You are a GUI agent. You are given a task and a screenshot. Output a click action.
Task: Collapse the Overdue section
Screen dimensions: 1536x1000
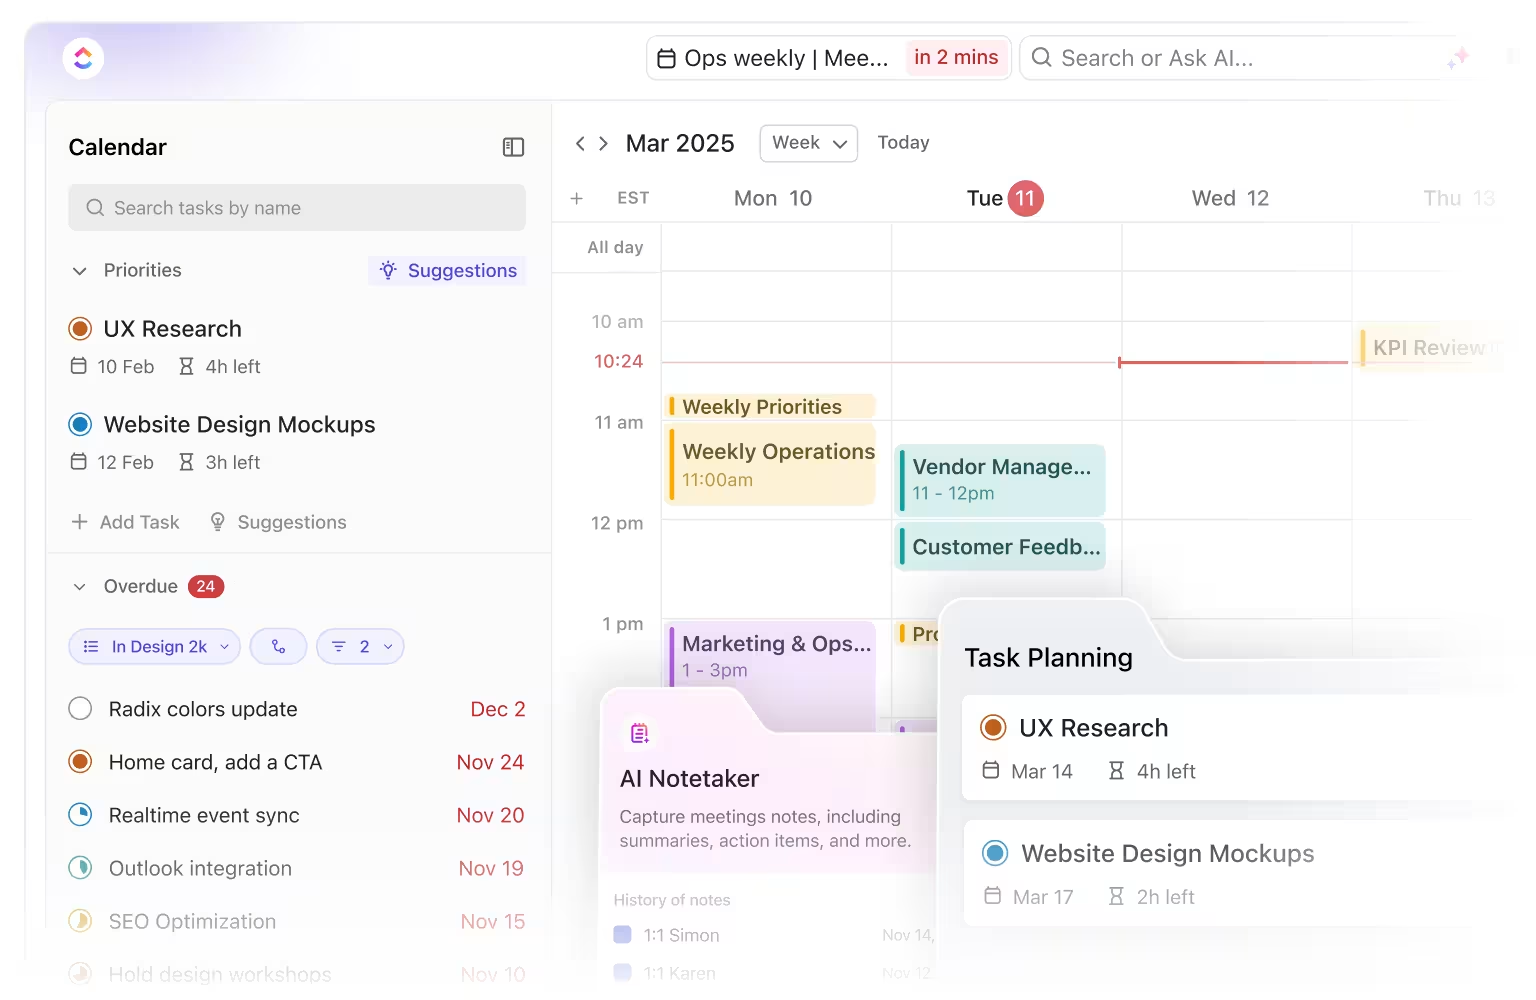coord(79,586)
